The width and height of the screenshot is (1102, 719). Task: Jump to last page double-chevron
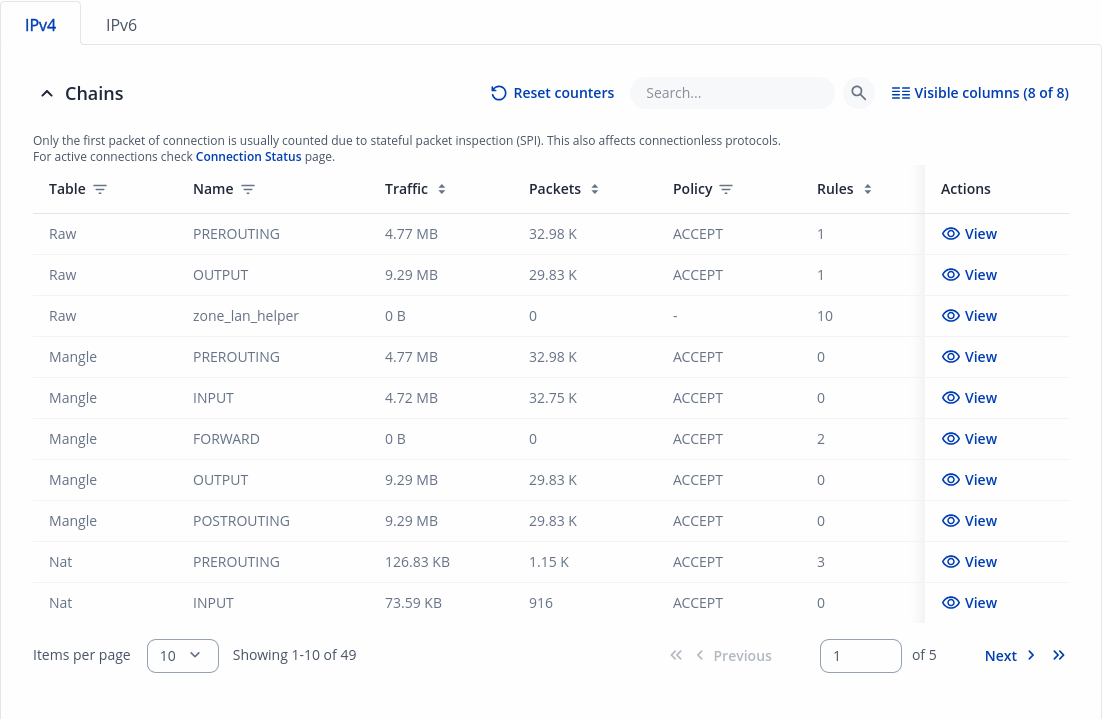pyautogui.click(x=1059, y=656)
